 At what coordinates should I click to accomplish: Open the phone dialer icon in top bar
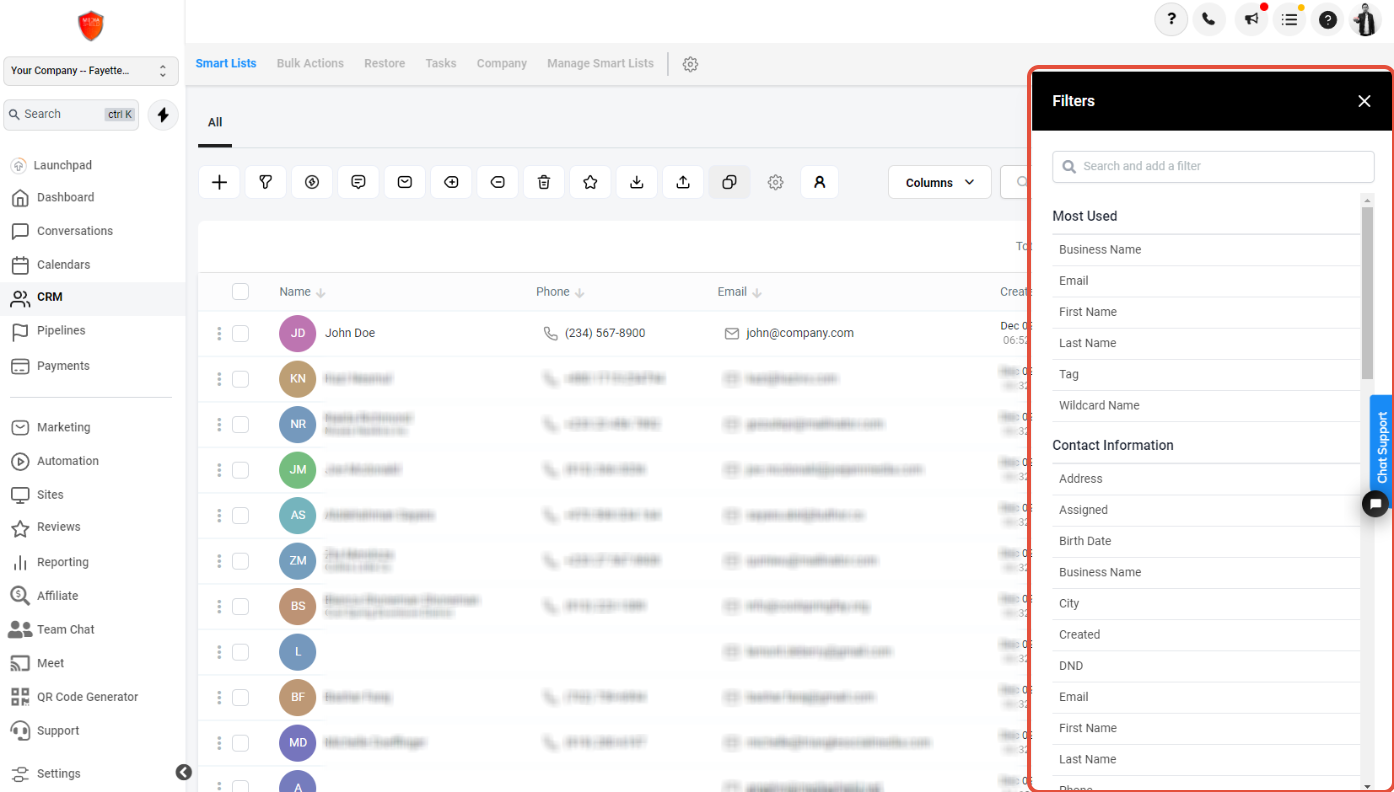click(1209, 19)
